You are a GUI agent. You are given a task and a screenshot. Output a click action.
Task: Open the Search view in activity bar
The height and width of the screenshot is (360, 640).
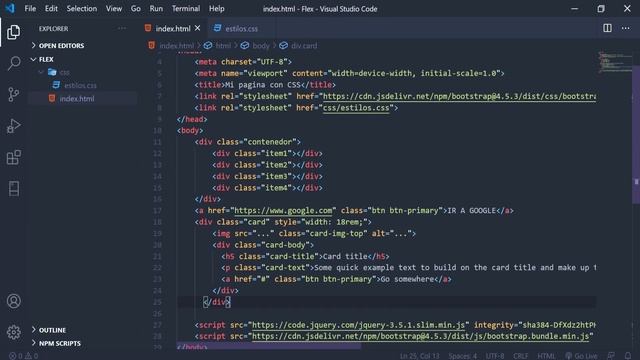click(13, 63)
